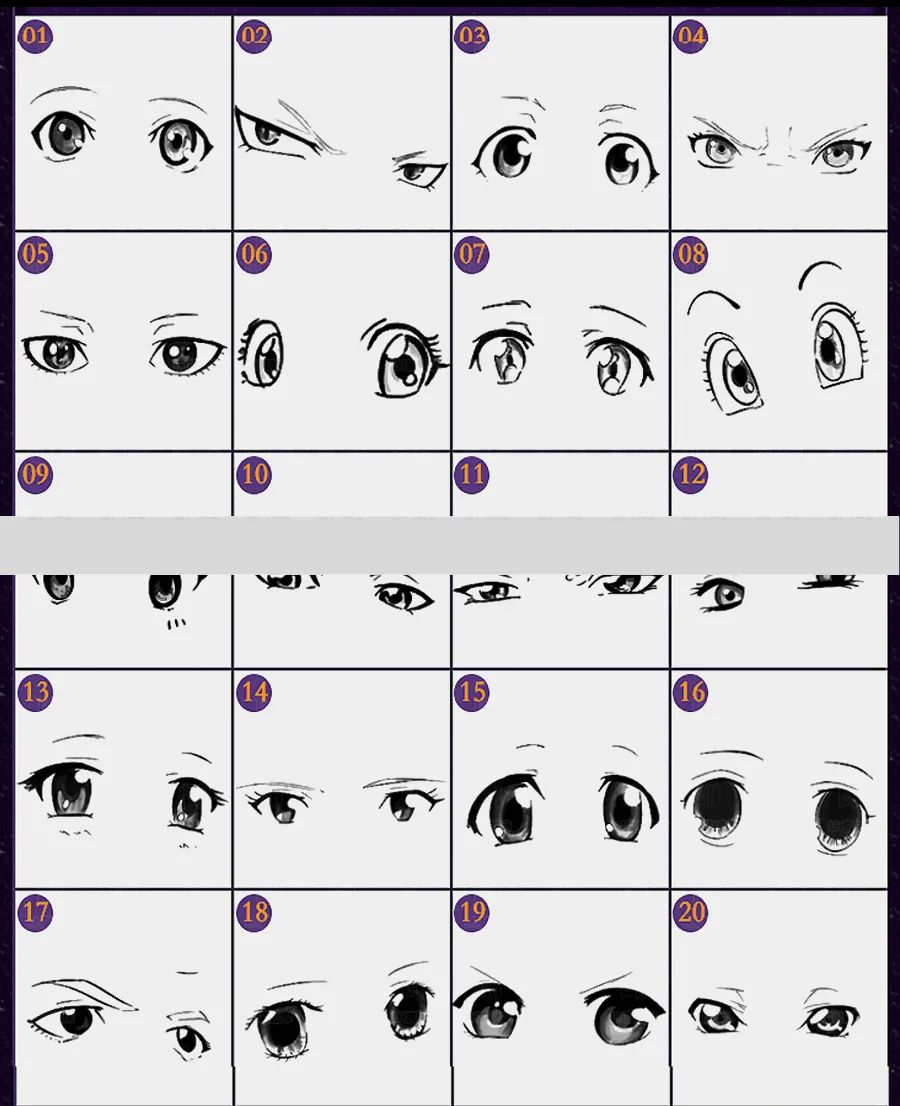Choose eye style thumbnail 03
The width and height of the screenshot is (900, 1106).
(560, 122)
